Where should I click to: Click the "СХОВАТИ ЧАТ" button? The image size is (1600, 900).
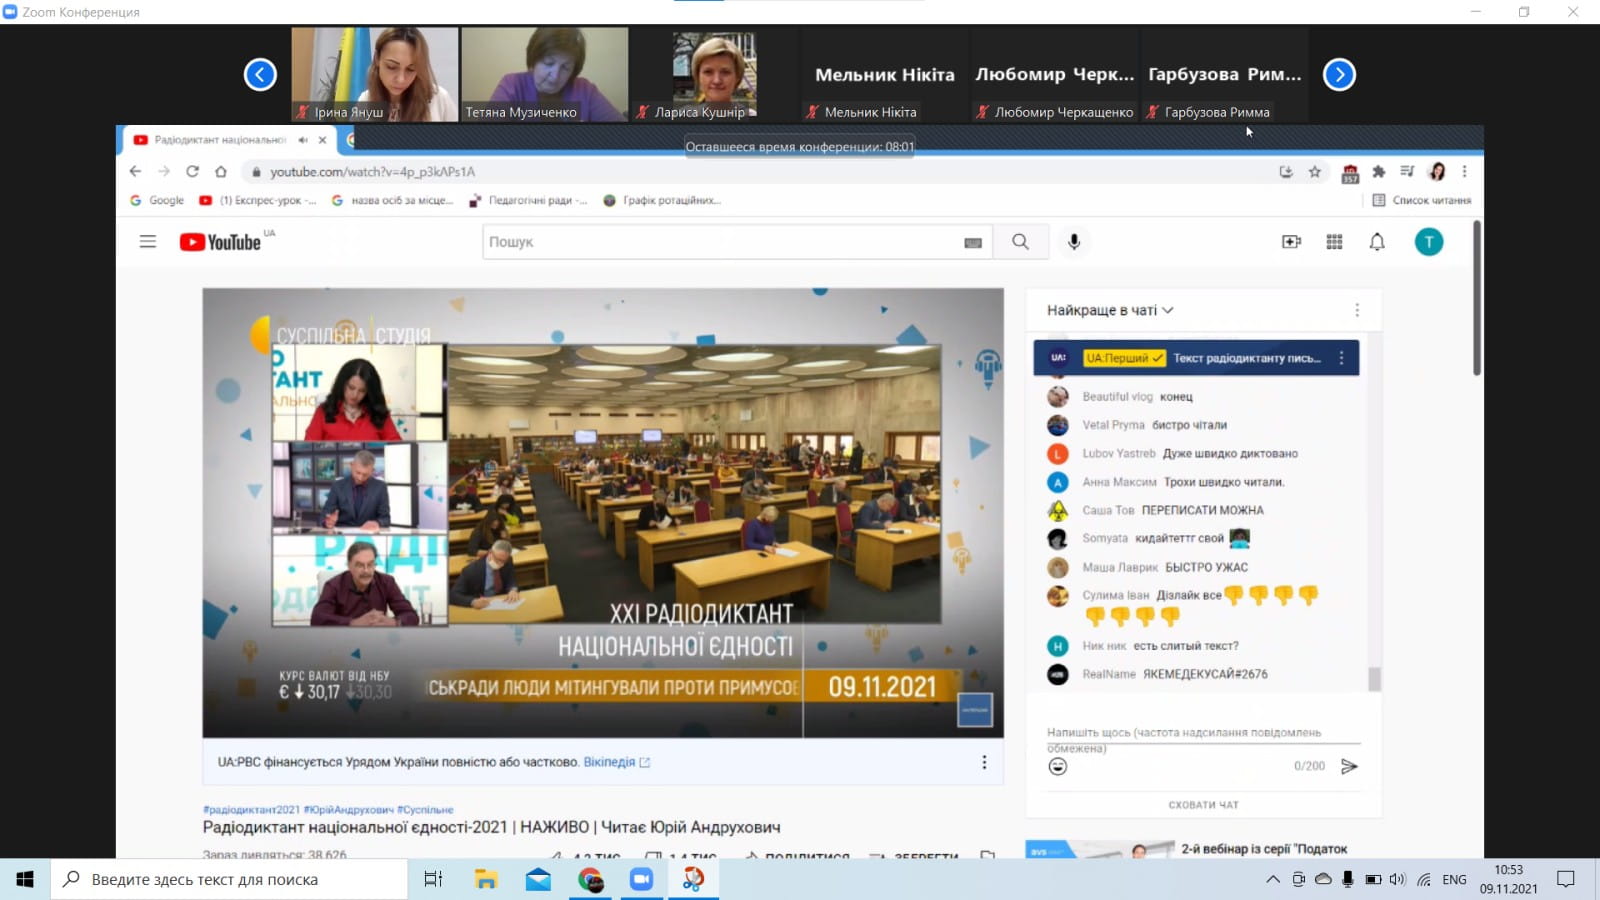click(x=1203, y=805)
